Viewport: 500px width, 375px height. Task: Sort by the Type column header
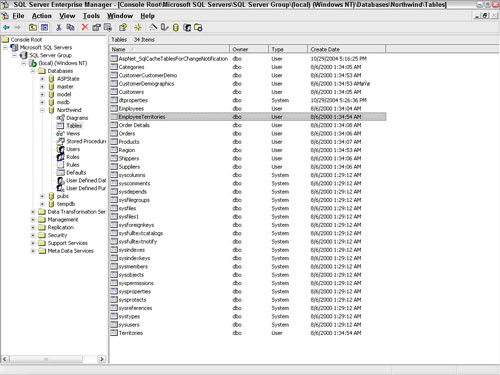coord(288,49)
